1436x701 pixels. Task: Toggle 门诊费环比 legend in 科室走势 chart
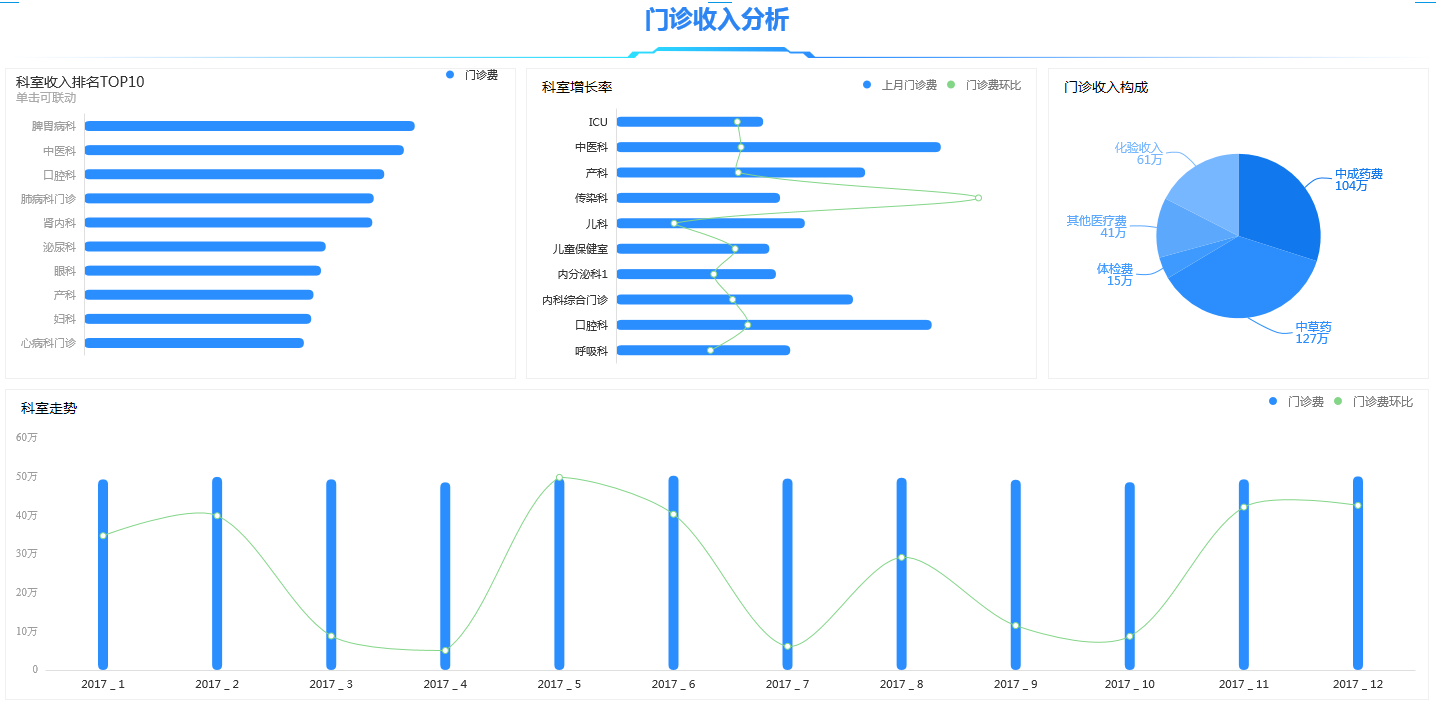[1373, 401]
